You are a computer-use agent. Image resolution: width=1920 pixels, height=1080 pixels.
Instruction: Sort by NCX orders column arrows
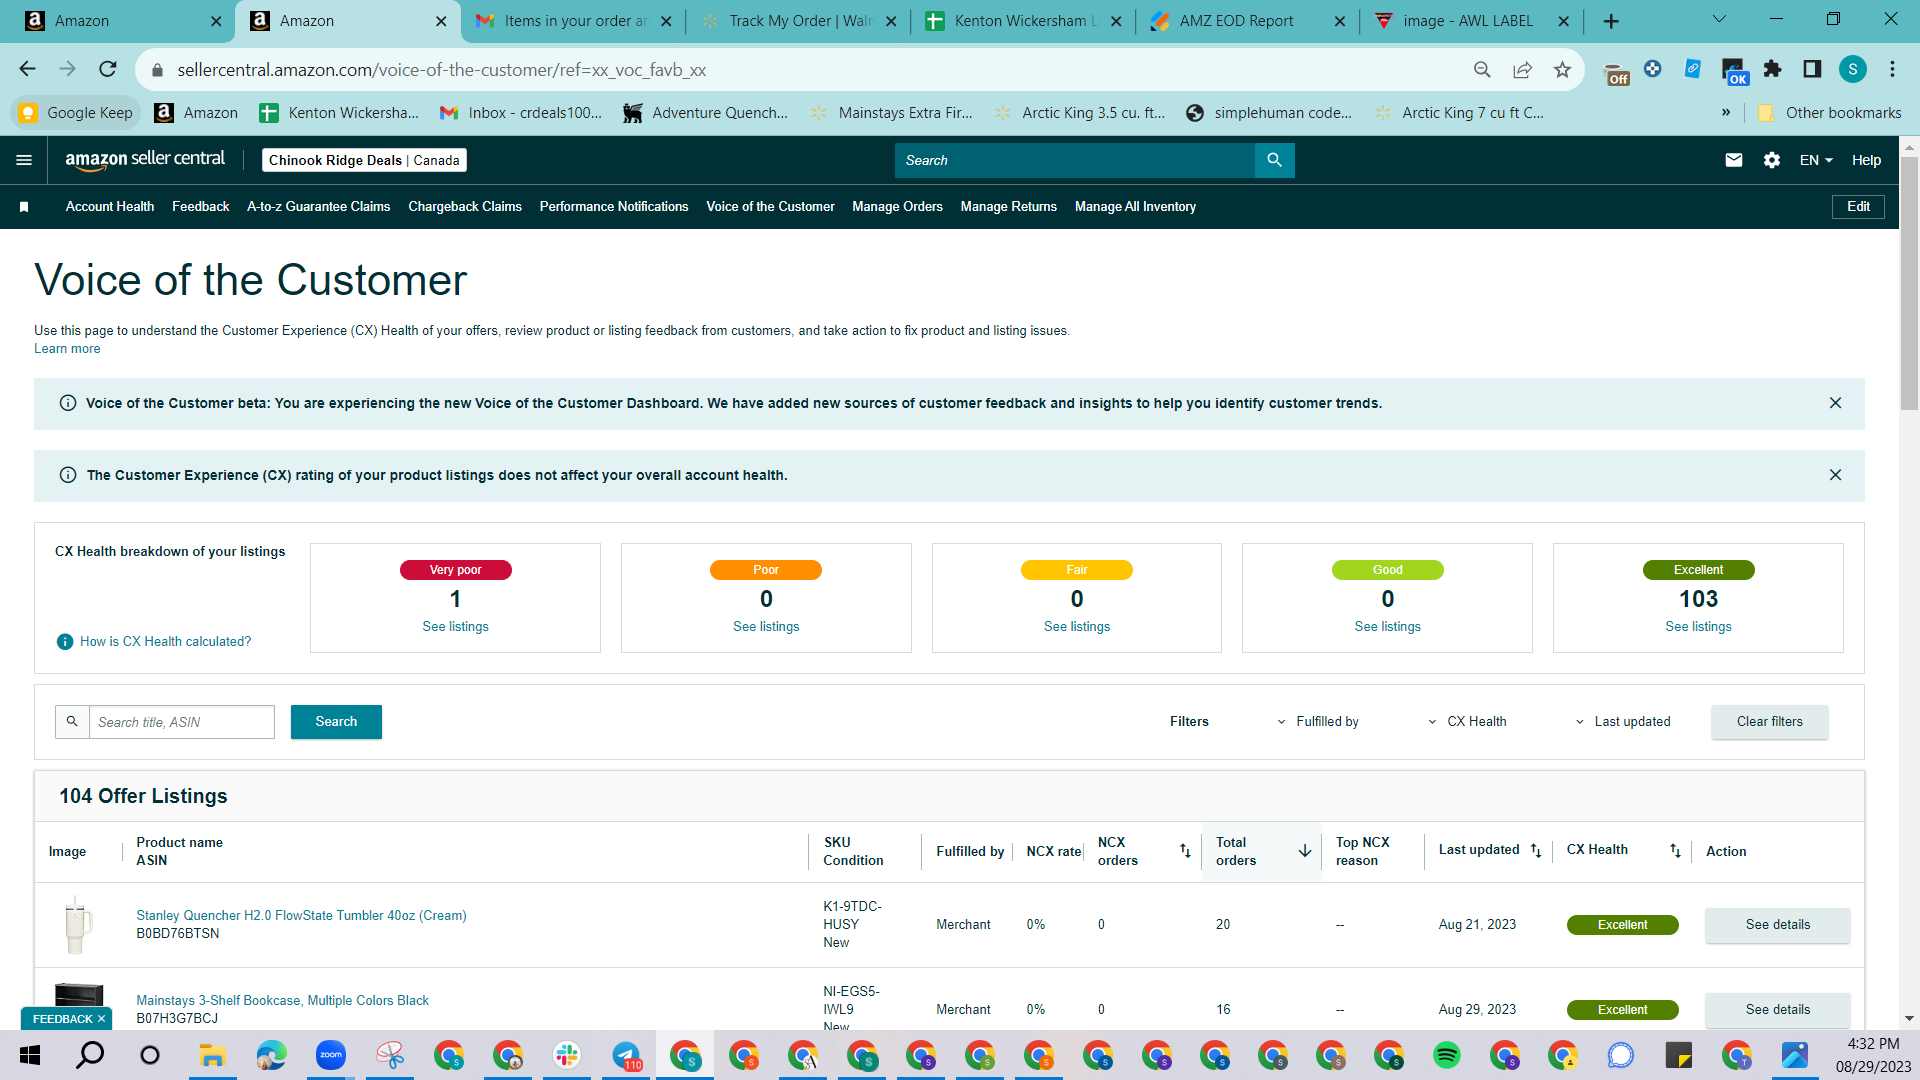pos(1185,851)
